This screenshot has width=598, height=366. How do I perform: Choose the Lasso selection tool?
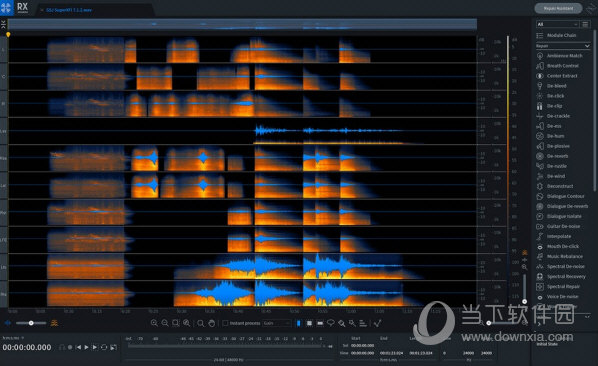pos(331,323)
